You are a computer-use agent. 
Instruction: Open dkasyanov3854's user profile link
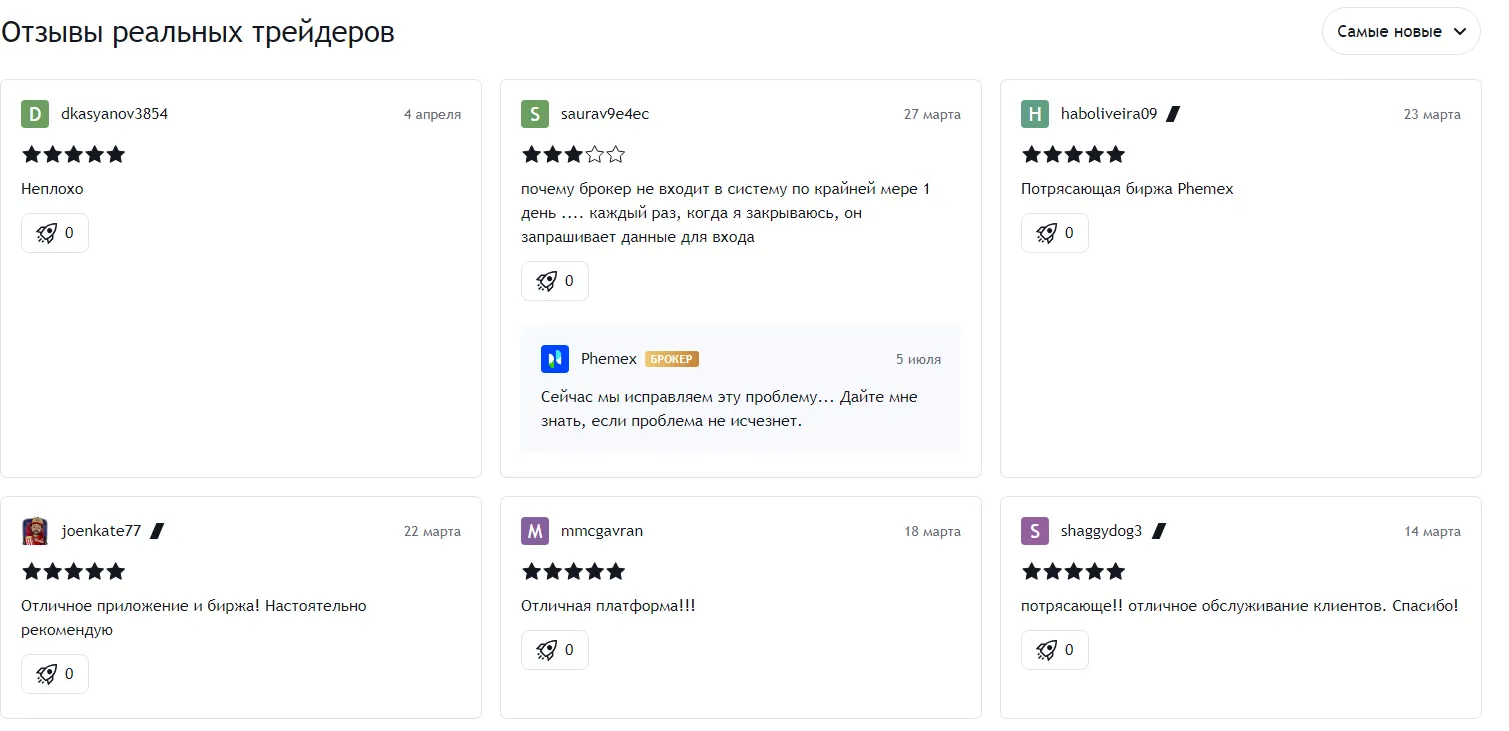[x=114, y=114]
